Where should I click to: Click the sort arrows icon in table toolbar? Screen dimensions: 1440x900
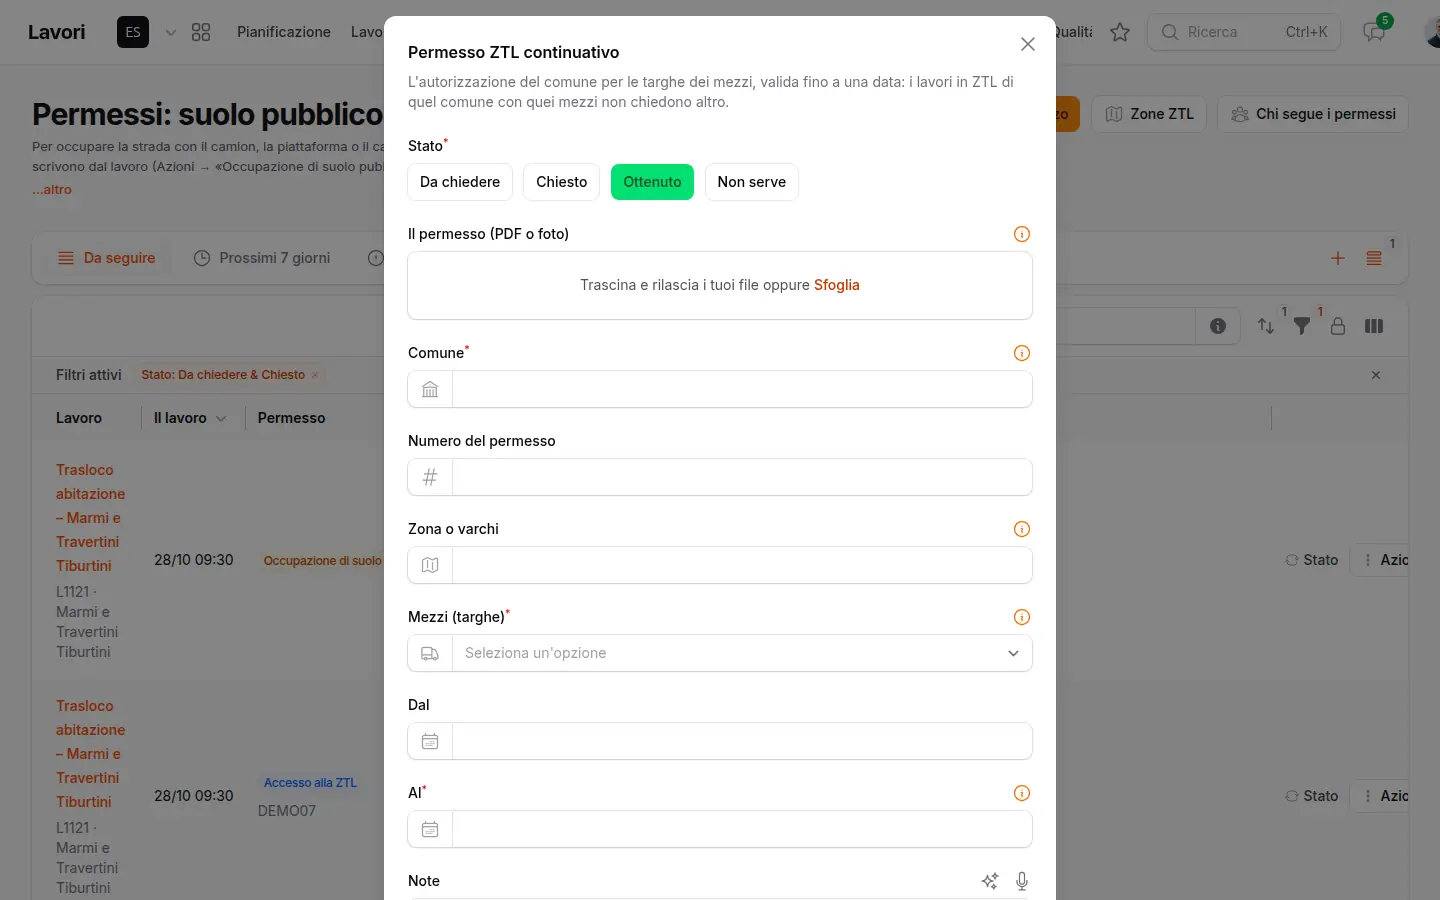pyautogui.click(x=1266, y=326)
